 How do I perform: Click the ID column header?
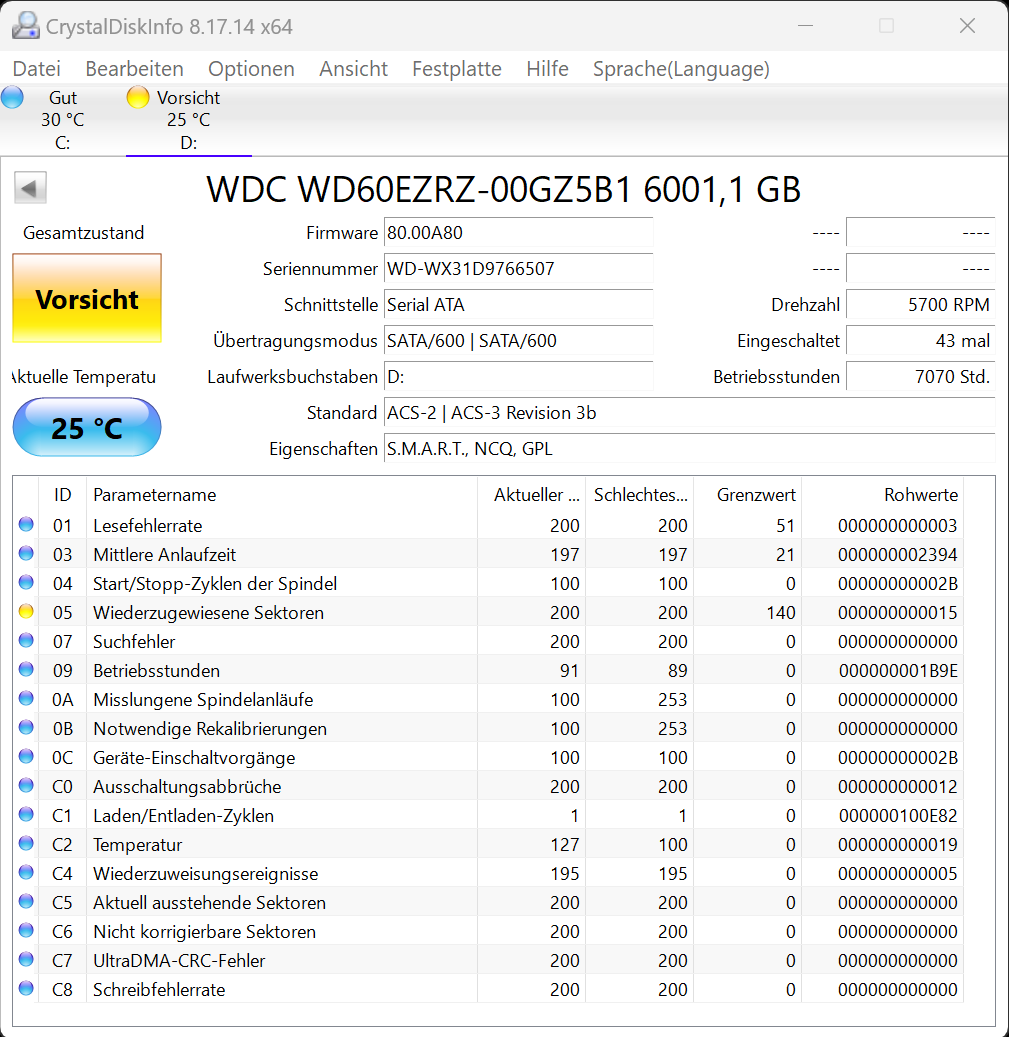coord(62,495)
